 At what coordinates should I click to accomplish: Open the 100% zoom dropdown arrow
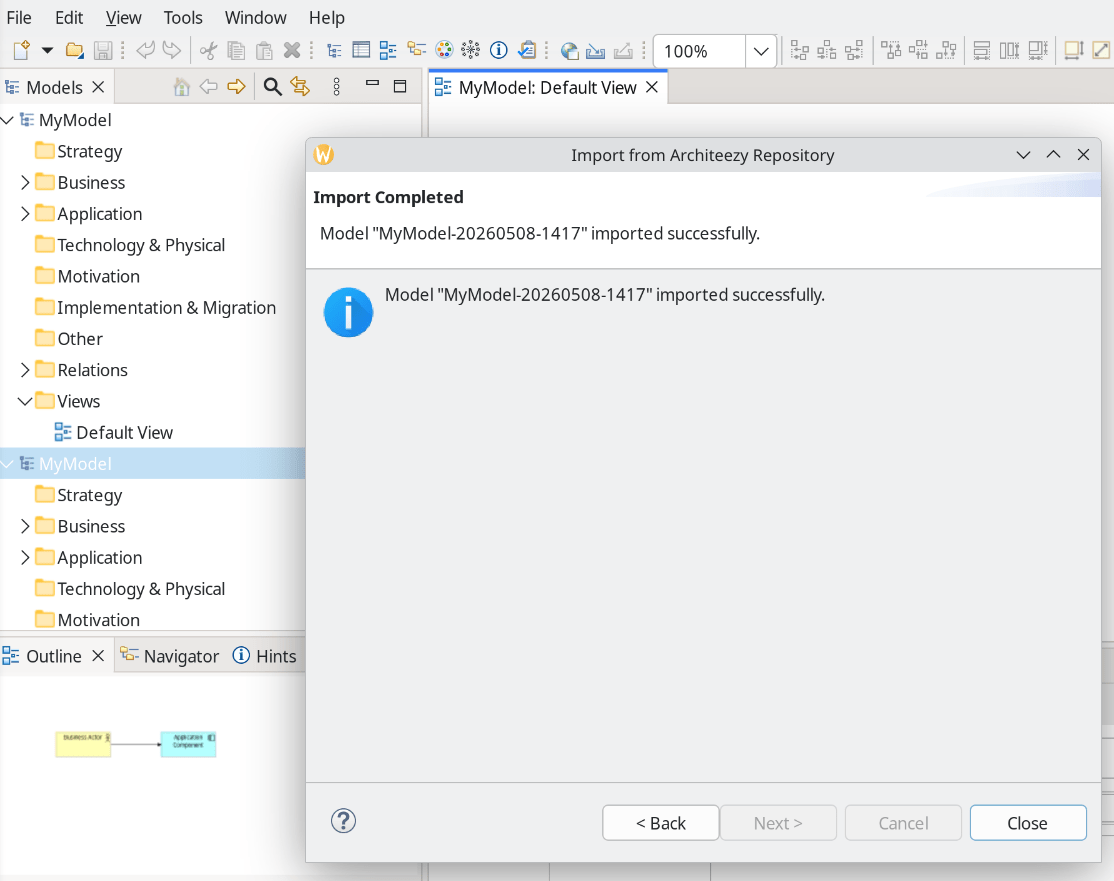pyautogui.click(x=761, y=51)
